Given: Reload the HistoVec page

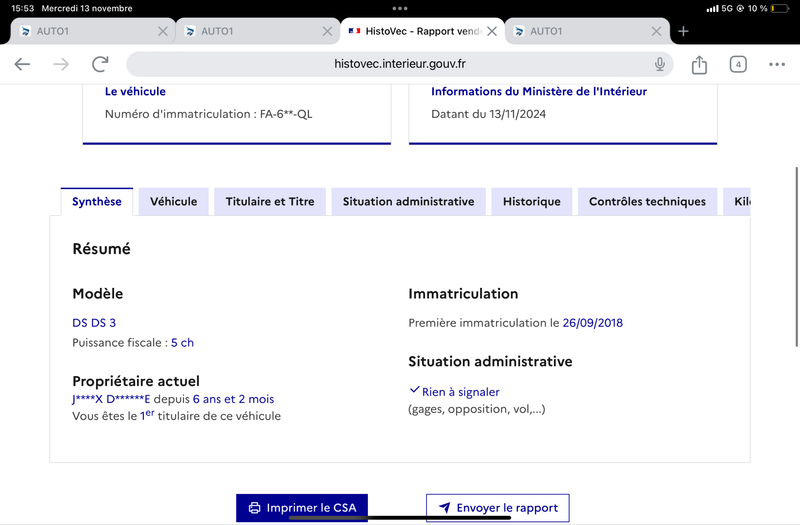Looking at the screenshot, I should coord(101,64).
